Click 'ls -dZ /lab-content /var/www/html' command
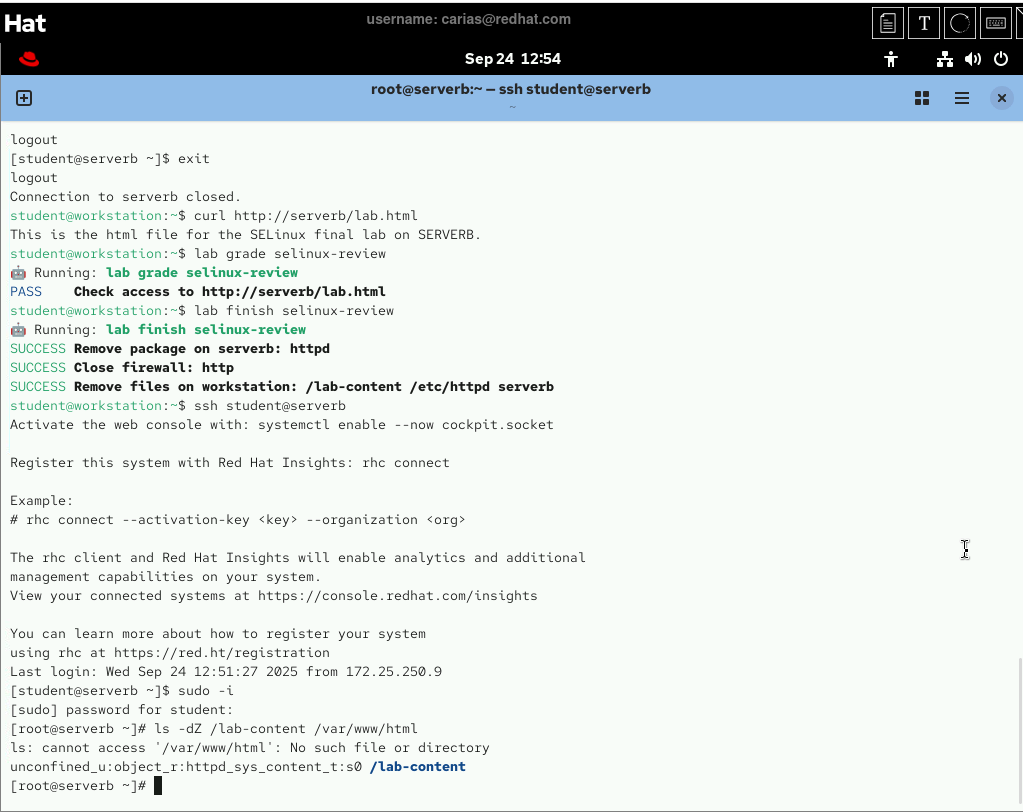The image size is (1023, 812). click(x=286, y=729)
